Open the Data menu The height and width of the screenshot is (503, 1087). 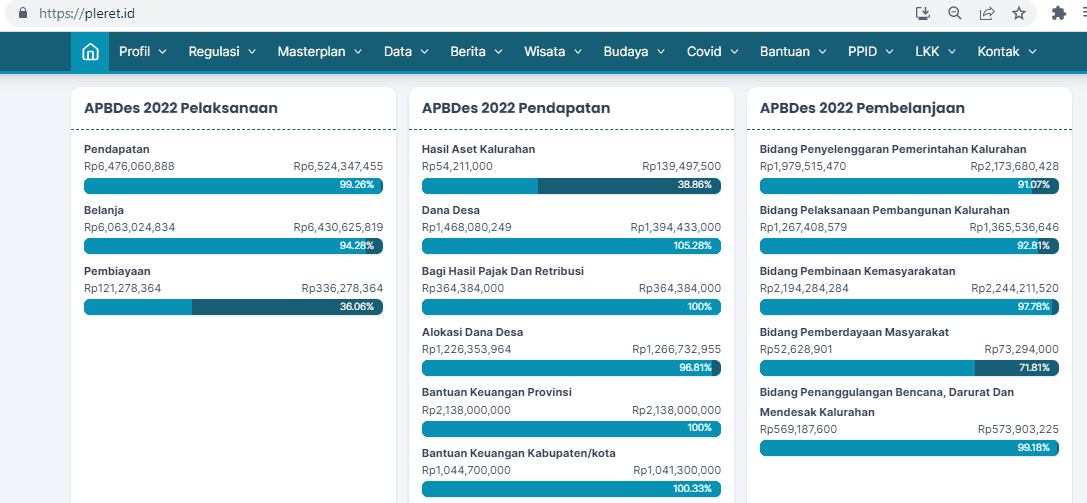pos(406,52)
